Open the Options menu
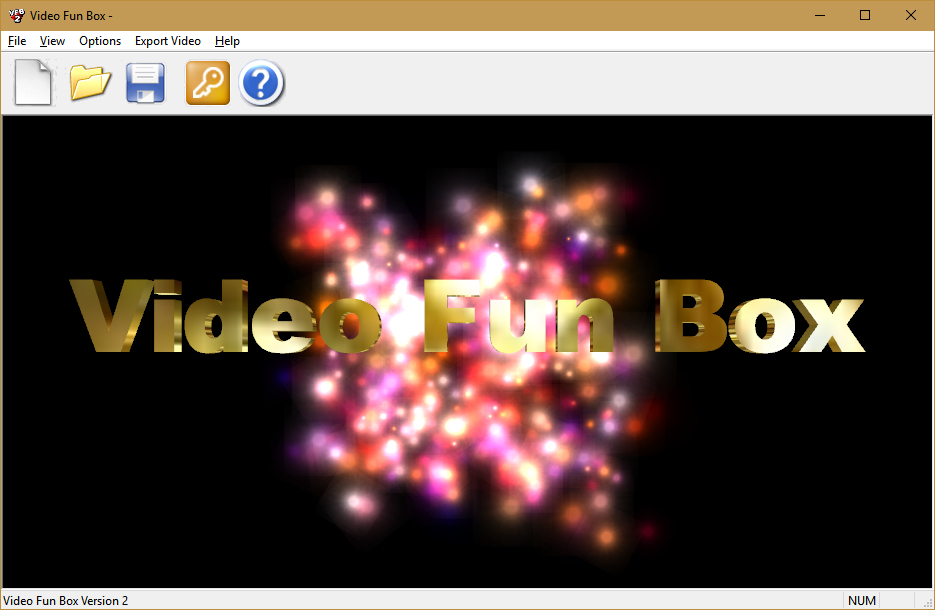The width and height of the screenshot is (935, 610). [100, 41]
